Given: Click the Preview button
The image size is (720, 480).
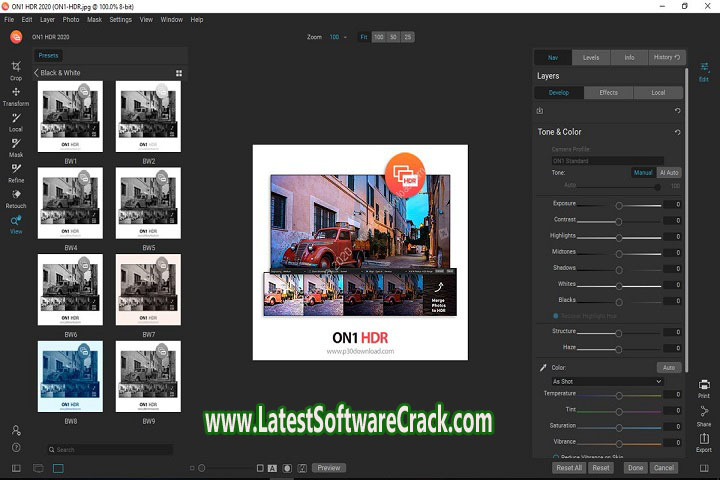Looking at the screenshot, I should (x=328, y=468).
